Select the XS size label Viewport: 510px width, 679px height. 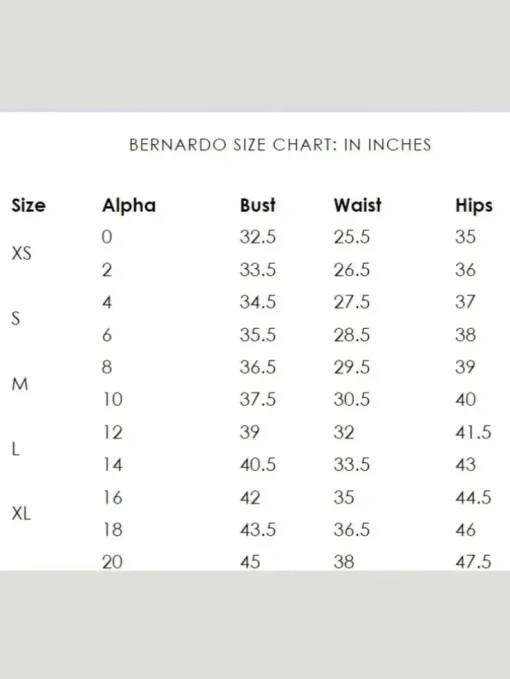pyautogui.click(x=22, y=253)
